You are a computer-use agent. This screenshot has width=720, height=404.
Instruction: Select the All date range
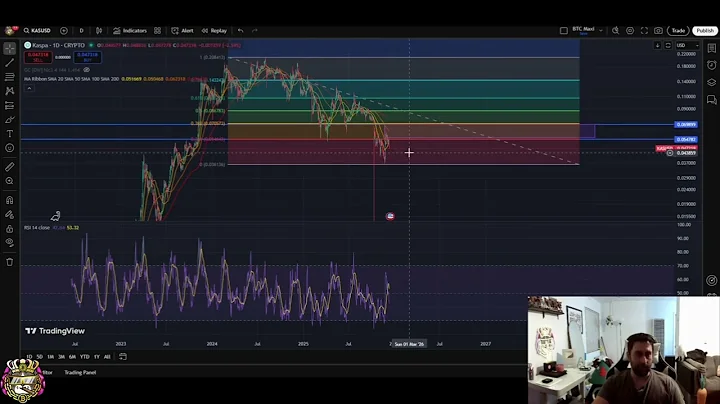(x=107, y=357)
